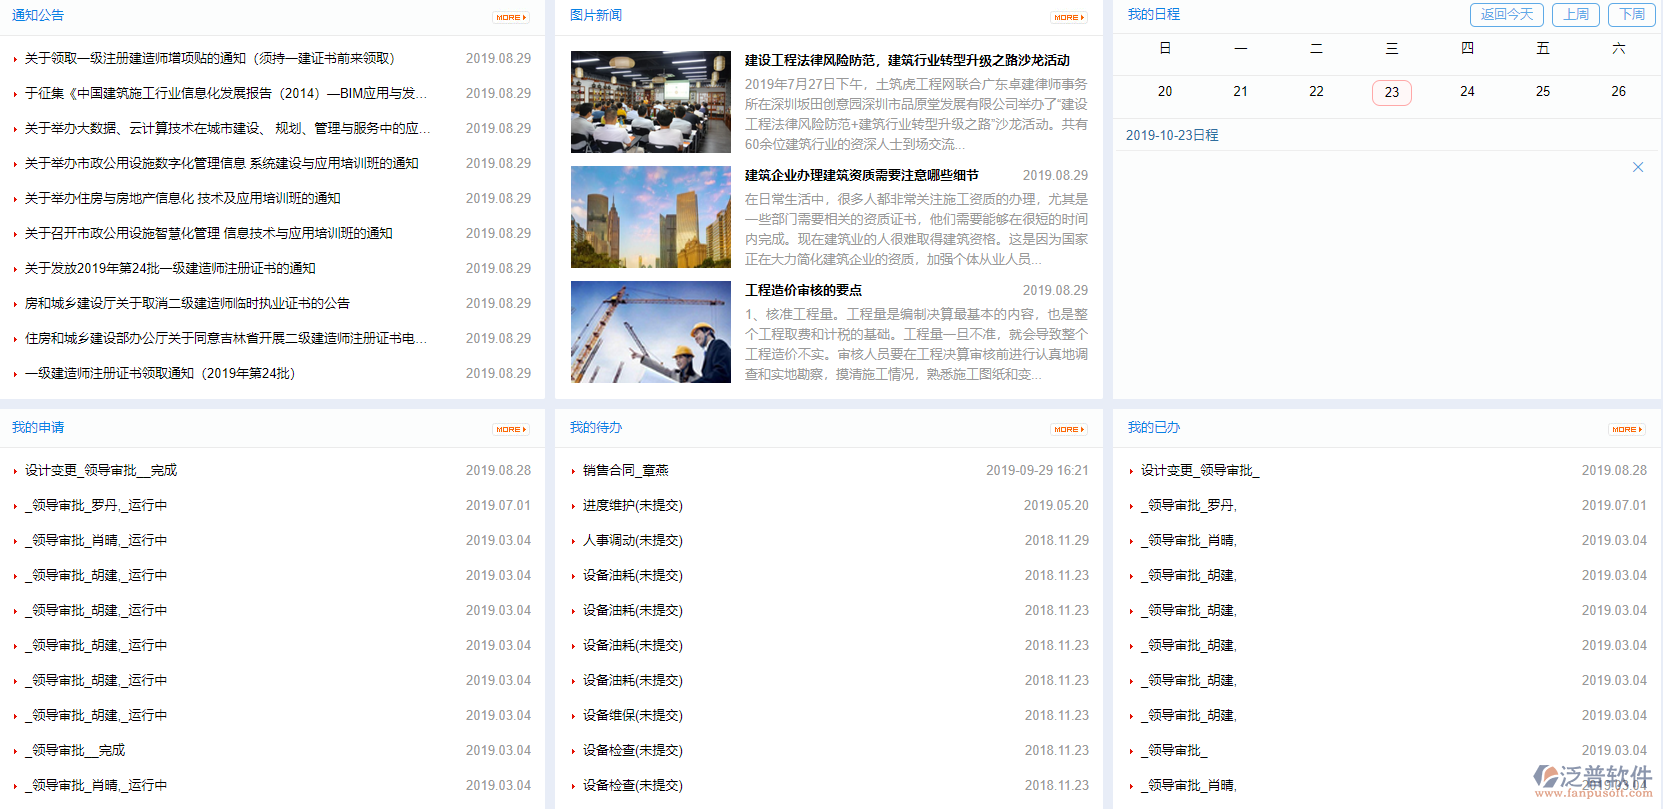Click MORE icon in 图片新闻 panel

[1069, 17]
